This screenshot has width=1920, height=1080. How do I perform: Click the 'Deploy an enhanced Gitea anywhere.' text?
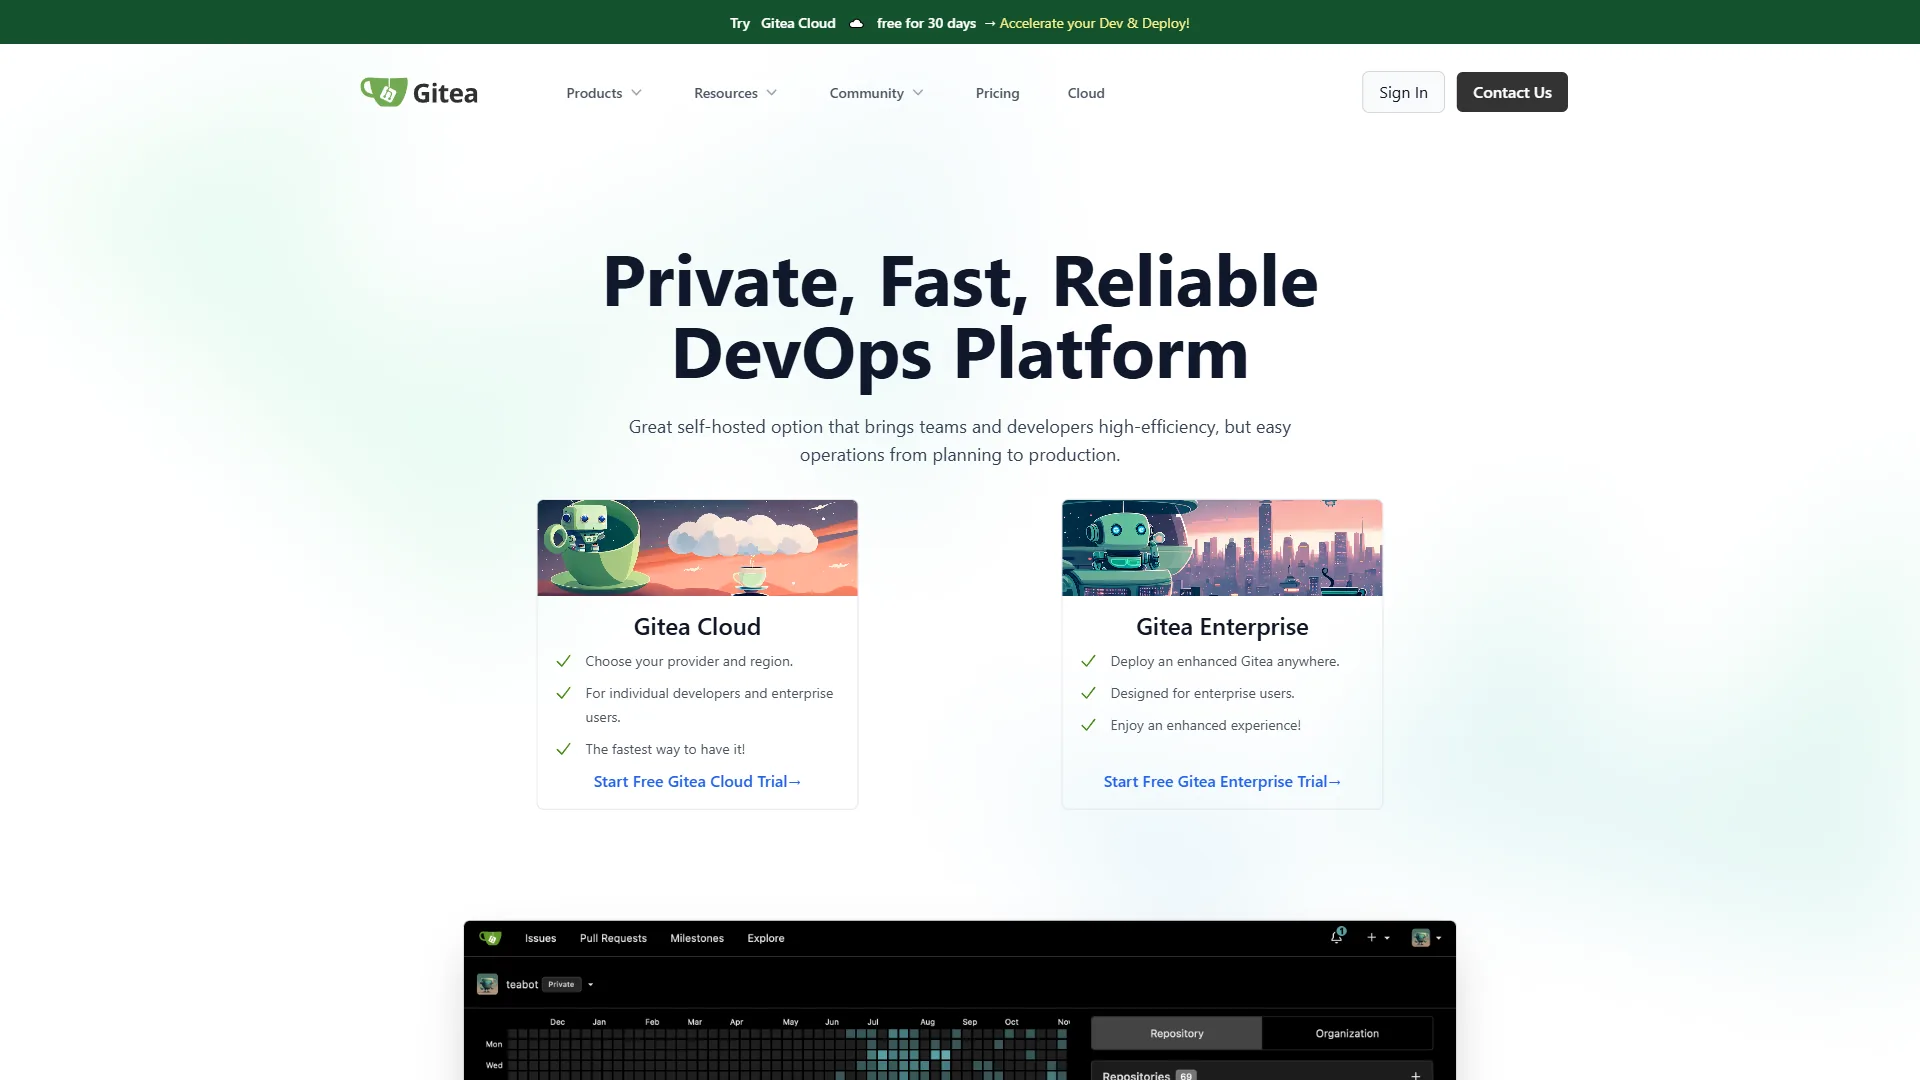pyautogui.click(x=1224, y=662)
